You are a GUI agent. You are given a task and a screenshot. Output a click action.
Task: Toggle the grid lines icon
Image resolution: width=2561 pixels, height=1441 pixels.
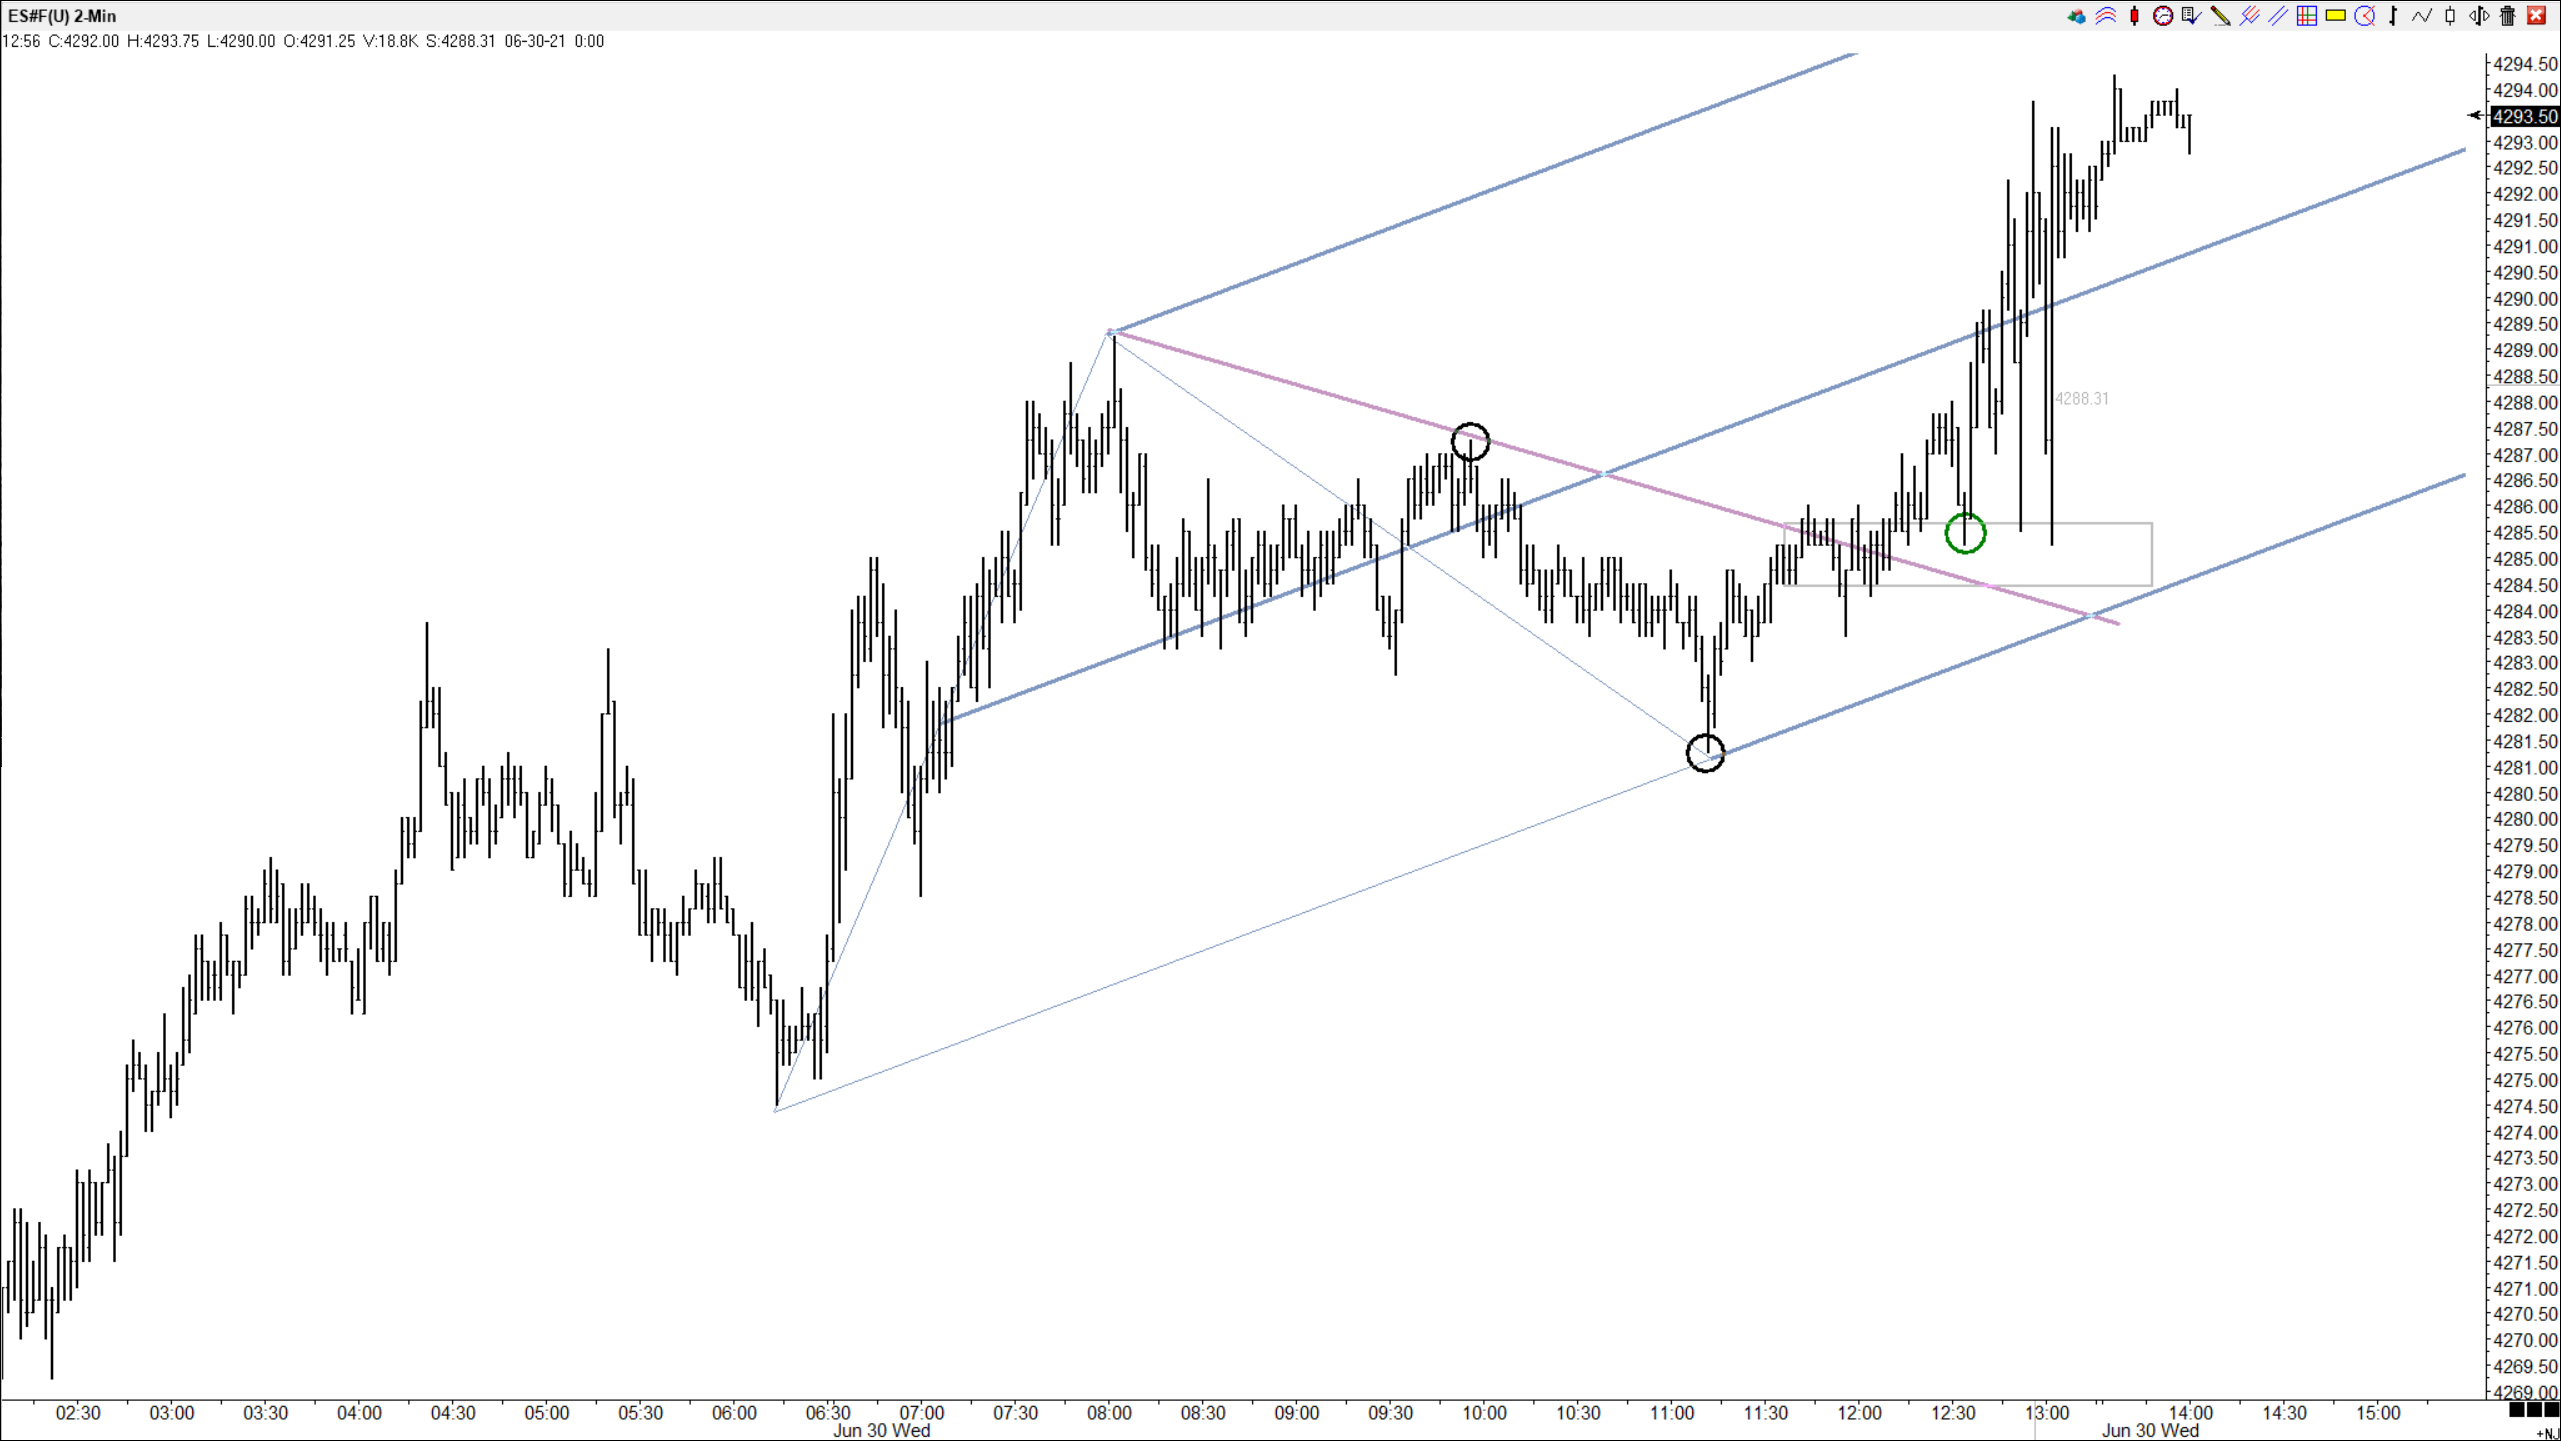click(x=2307, y=16)
